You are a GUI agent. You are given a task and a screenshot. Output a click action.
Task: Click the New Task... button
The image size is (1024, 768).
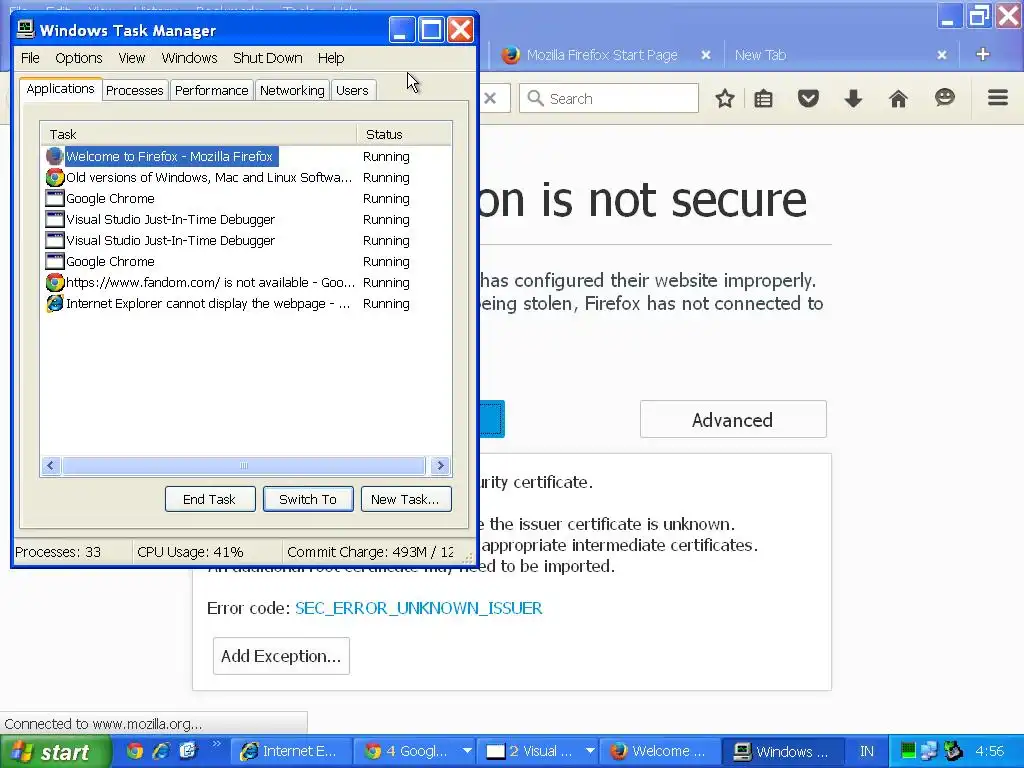[406, 500]
